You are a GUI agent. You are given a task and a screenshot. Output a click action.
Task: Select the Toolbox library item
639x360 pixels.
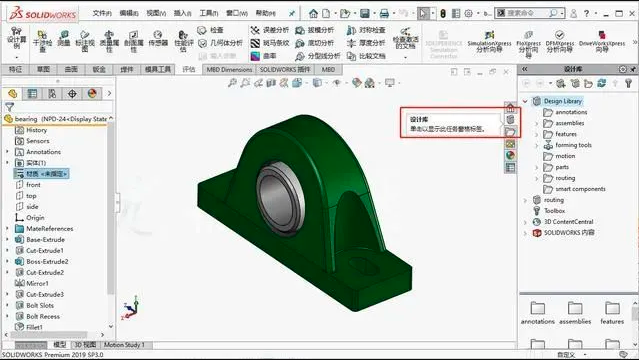pyautogui.click(x=554, y=211)
